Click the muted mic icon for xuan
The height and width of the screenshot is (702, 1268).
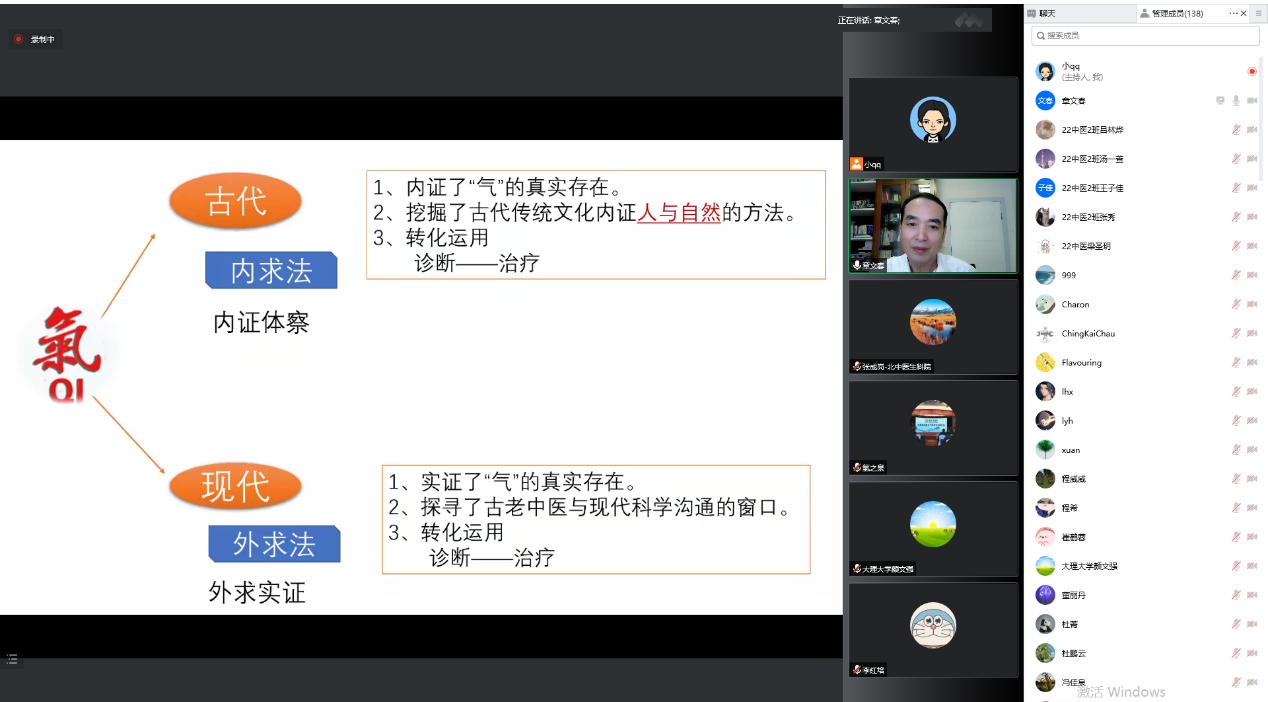click(x=1236, y=450)
